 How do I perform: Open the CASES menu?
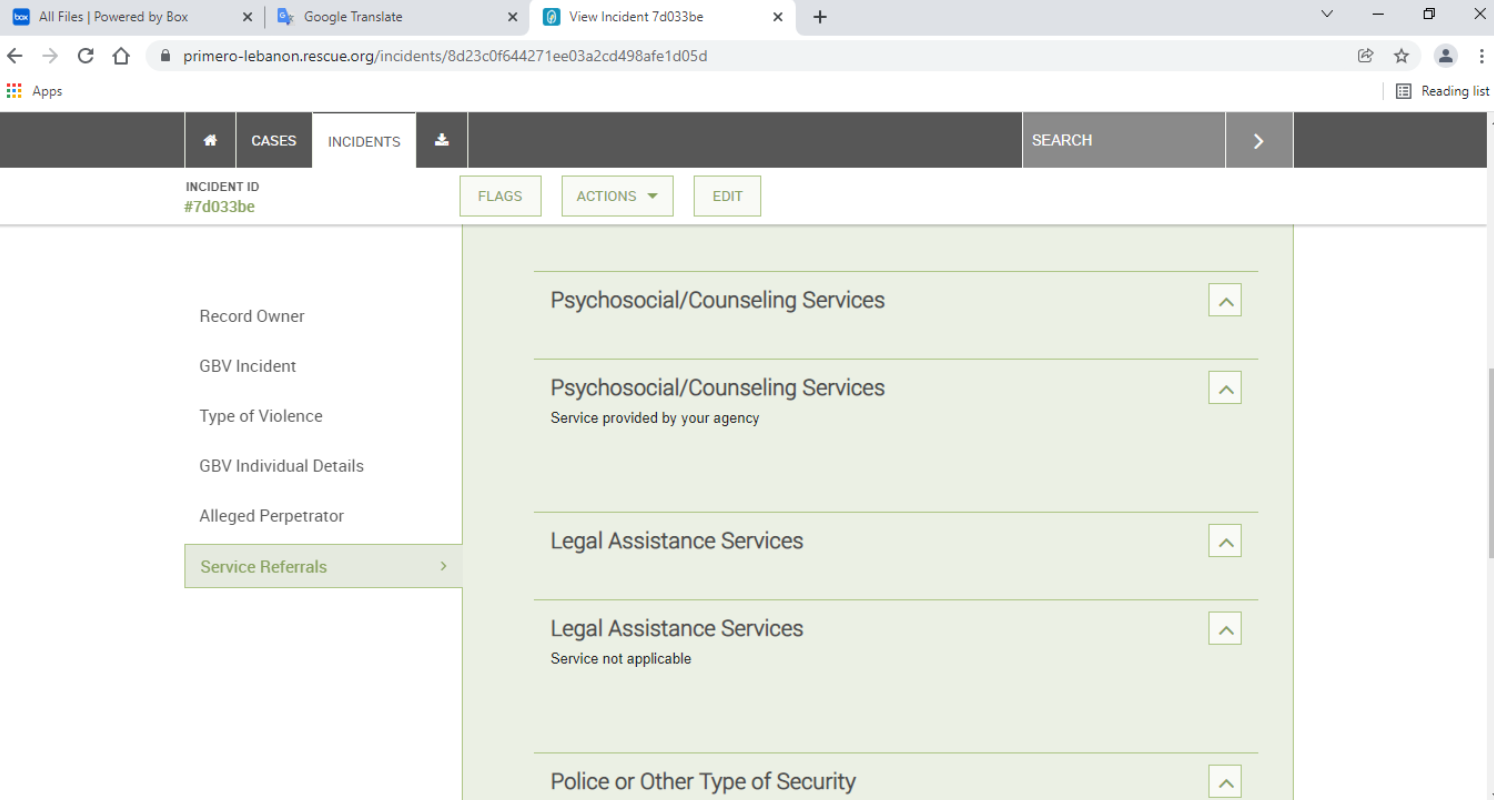point(274,140)
